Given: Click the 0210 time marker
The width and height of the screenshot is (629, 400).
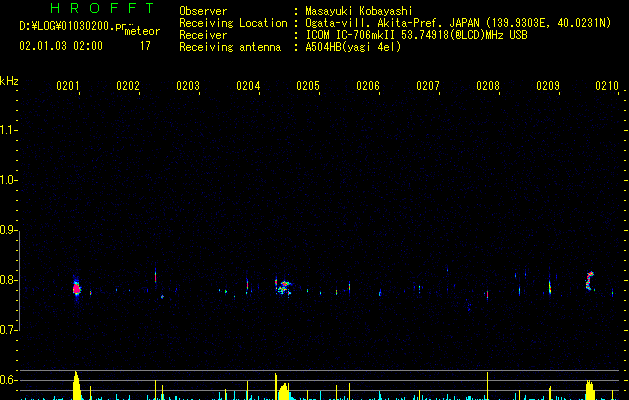Looking at the screenshot, I should coord(607,86).
